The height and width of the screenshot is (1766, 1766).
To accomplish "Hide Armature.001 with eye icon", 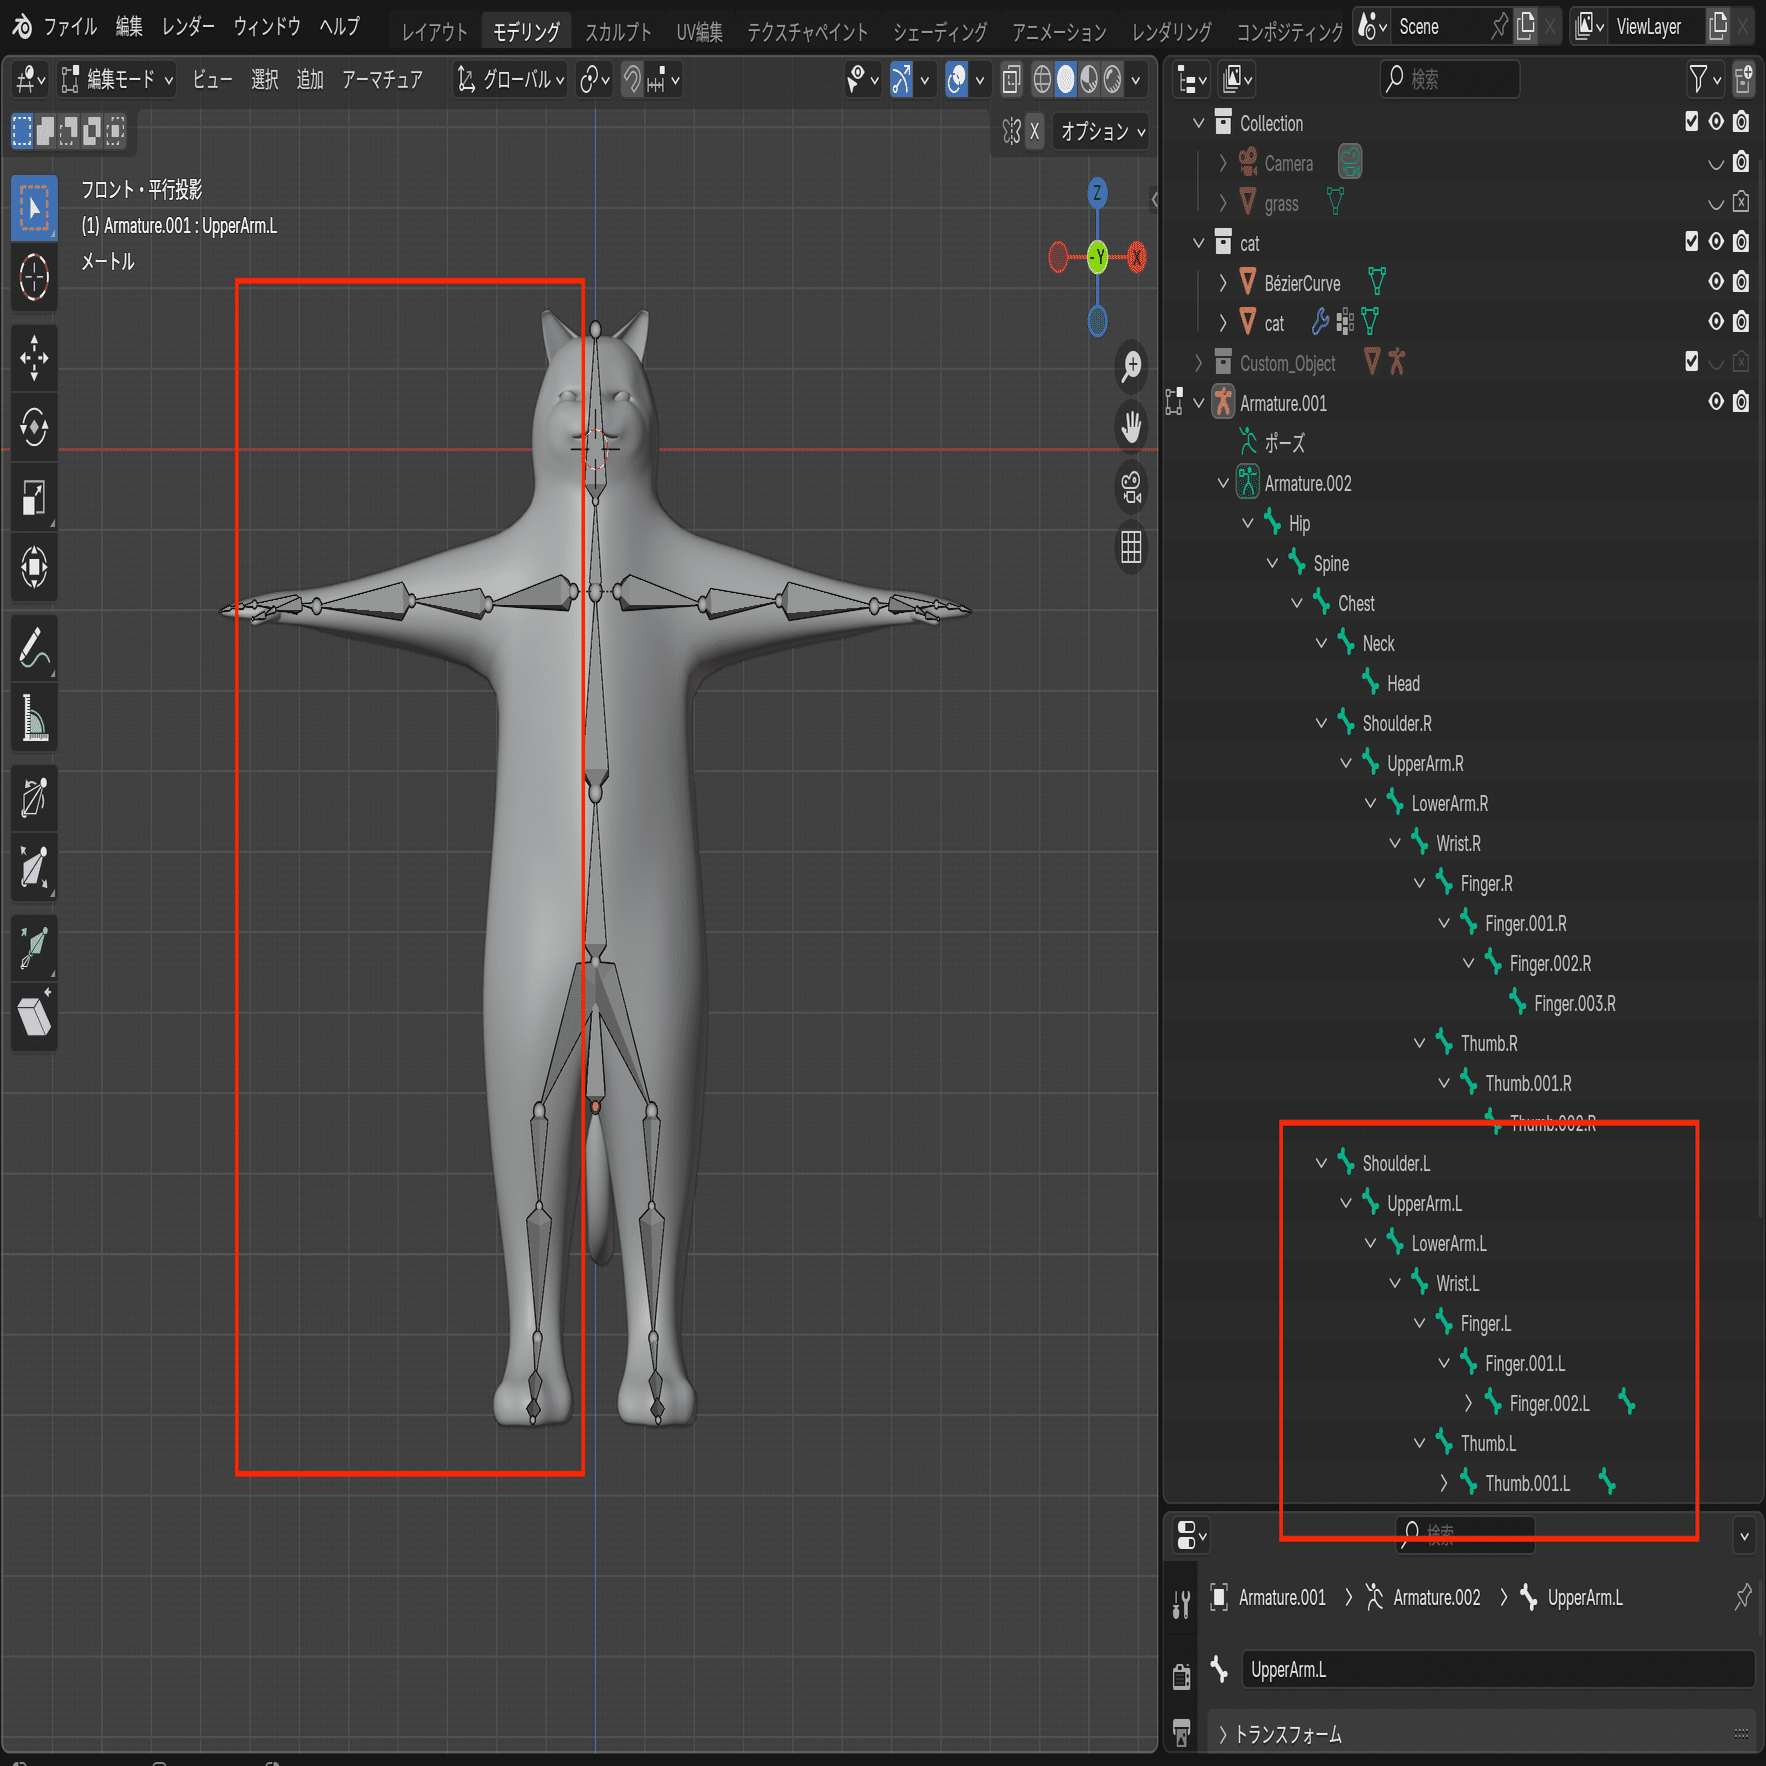I will (1716, 402).
